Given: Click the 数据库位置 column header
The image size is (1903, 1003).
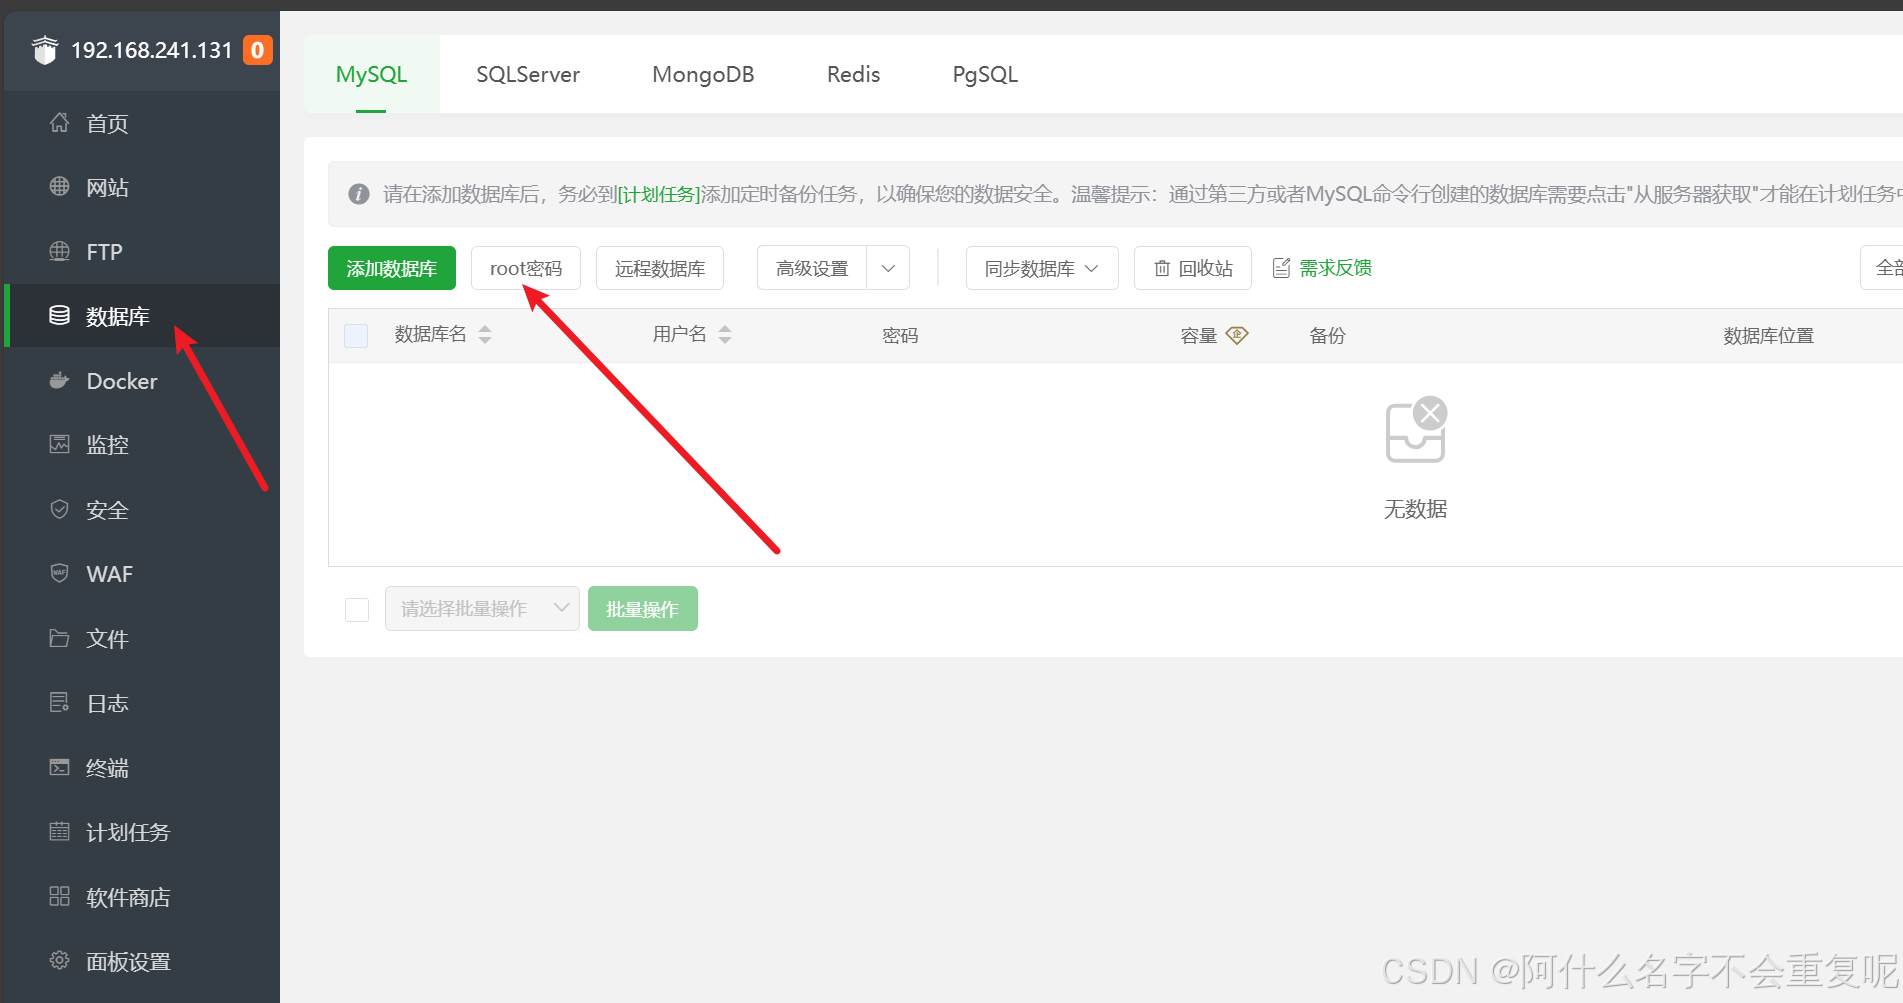Looking at the screenshot, I should tap(1768, 336).
